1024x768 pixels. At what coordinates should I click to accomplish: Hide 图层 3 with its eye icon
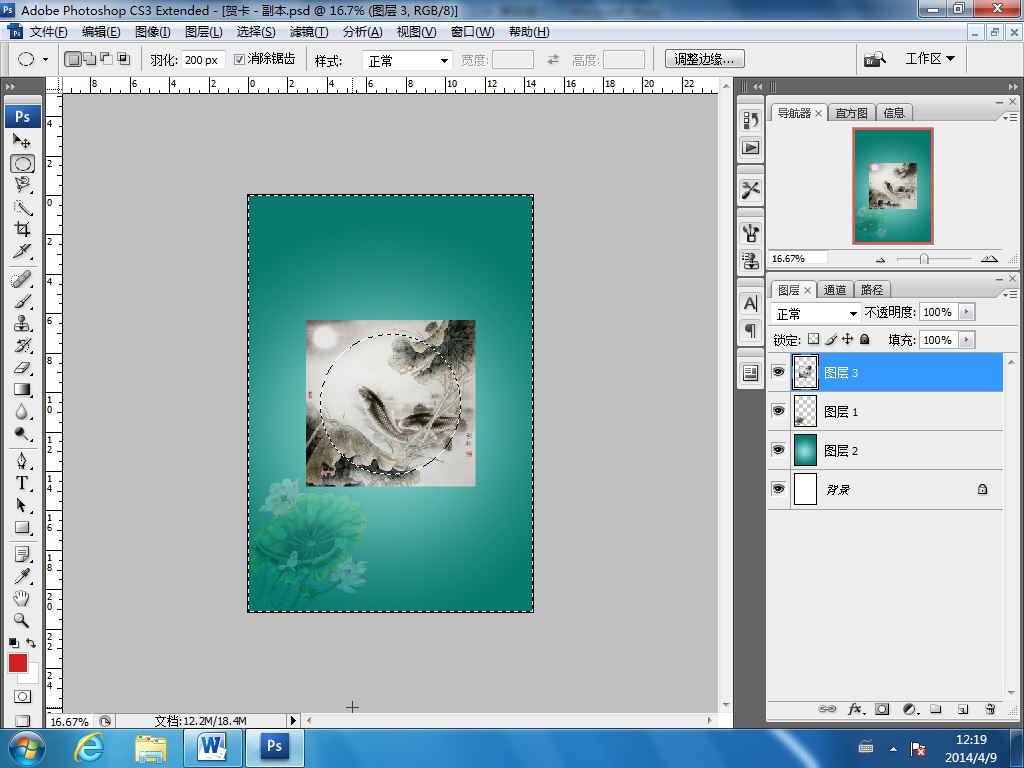[778, 372]
